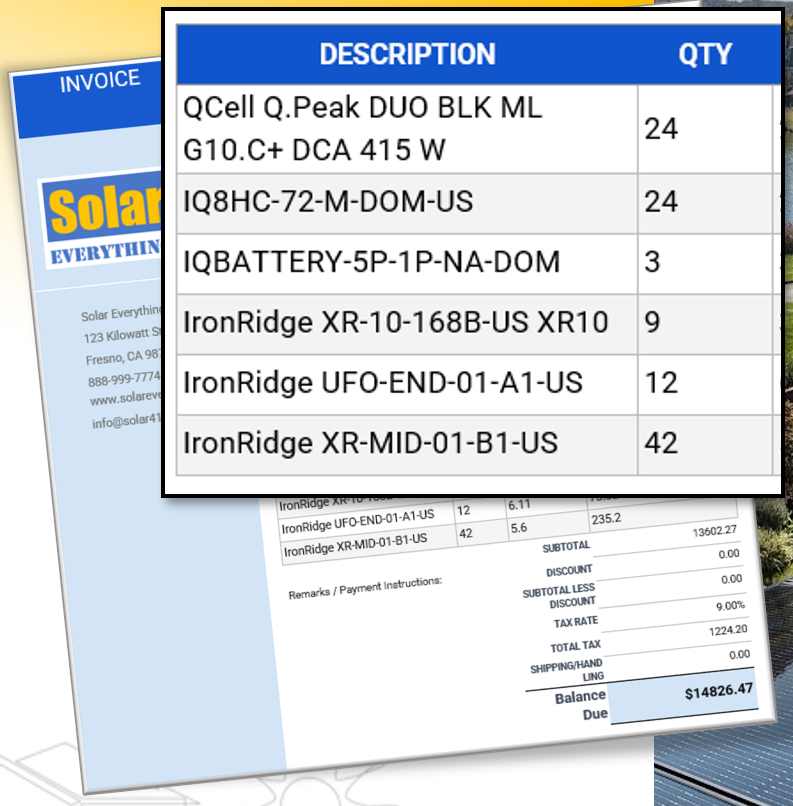793x806 pixels.
Task: Select the IQBATTERY-5P-1P-NA-DOM description cell
Action: [x=407, y=264]
